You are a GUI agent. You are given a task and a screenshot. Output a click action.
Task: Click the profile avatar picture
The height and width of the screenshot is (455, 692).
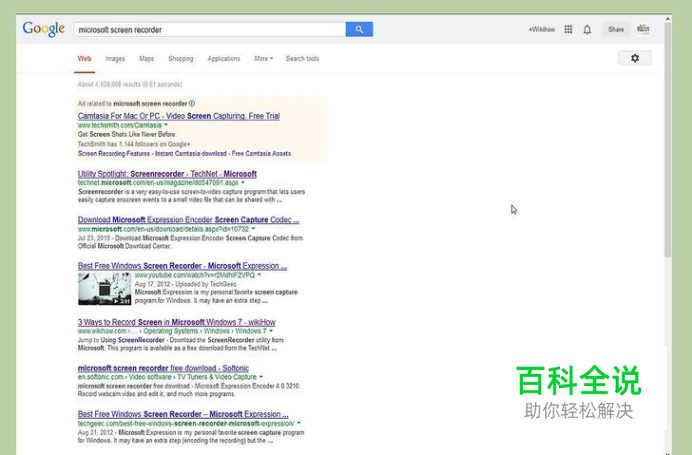(x=643, y=29)
